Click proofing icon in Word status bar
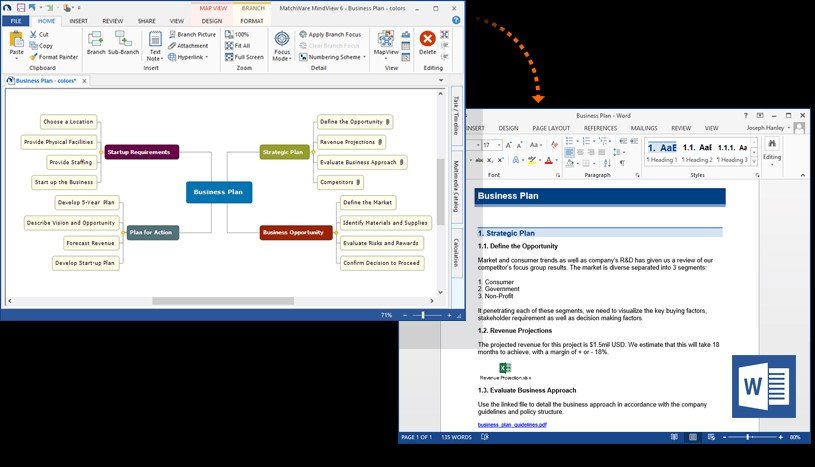The image size is (815, 467). pos(485,437)
